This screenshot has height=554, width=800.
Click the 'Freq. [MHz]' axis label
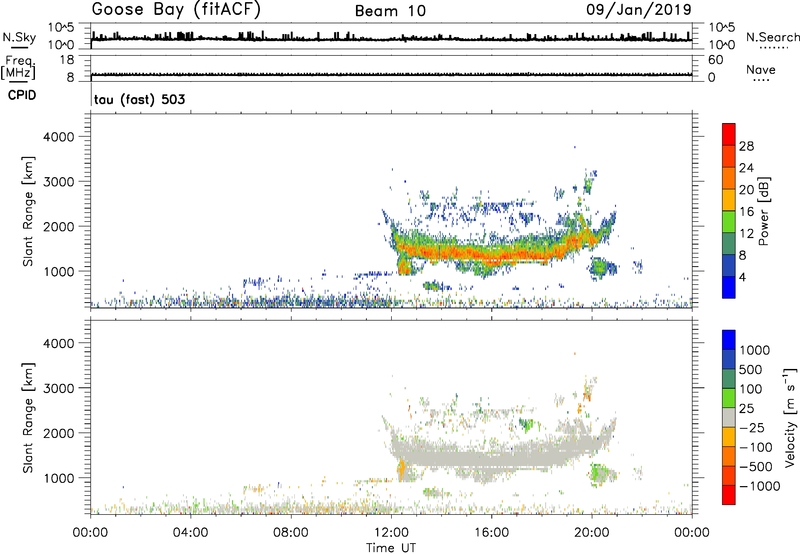(18, 67)
